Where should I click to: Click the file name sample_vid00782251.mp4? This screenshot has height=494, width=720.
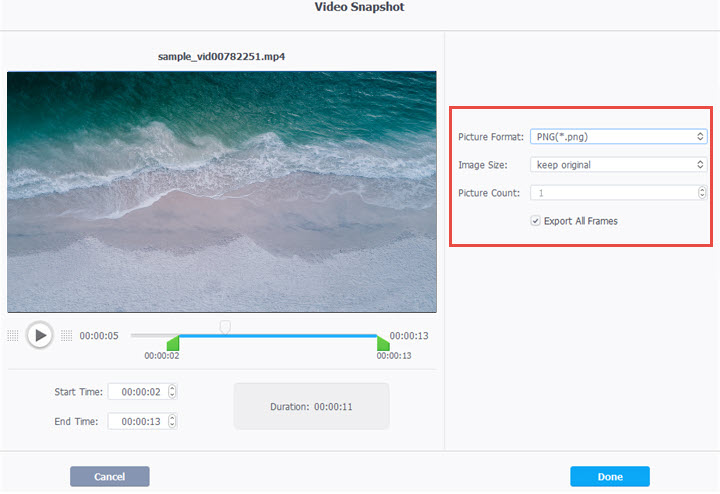tap(221, 56)
